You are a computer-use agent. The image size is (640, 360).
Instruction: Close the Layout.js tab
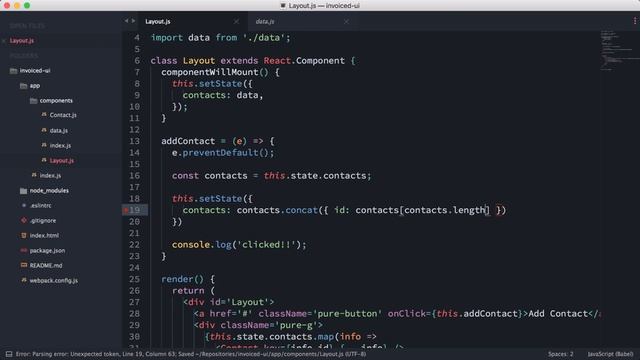(x=236, y=21)
